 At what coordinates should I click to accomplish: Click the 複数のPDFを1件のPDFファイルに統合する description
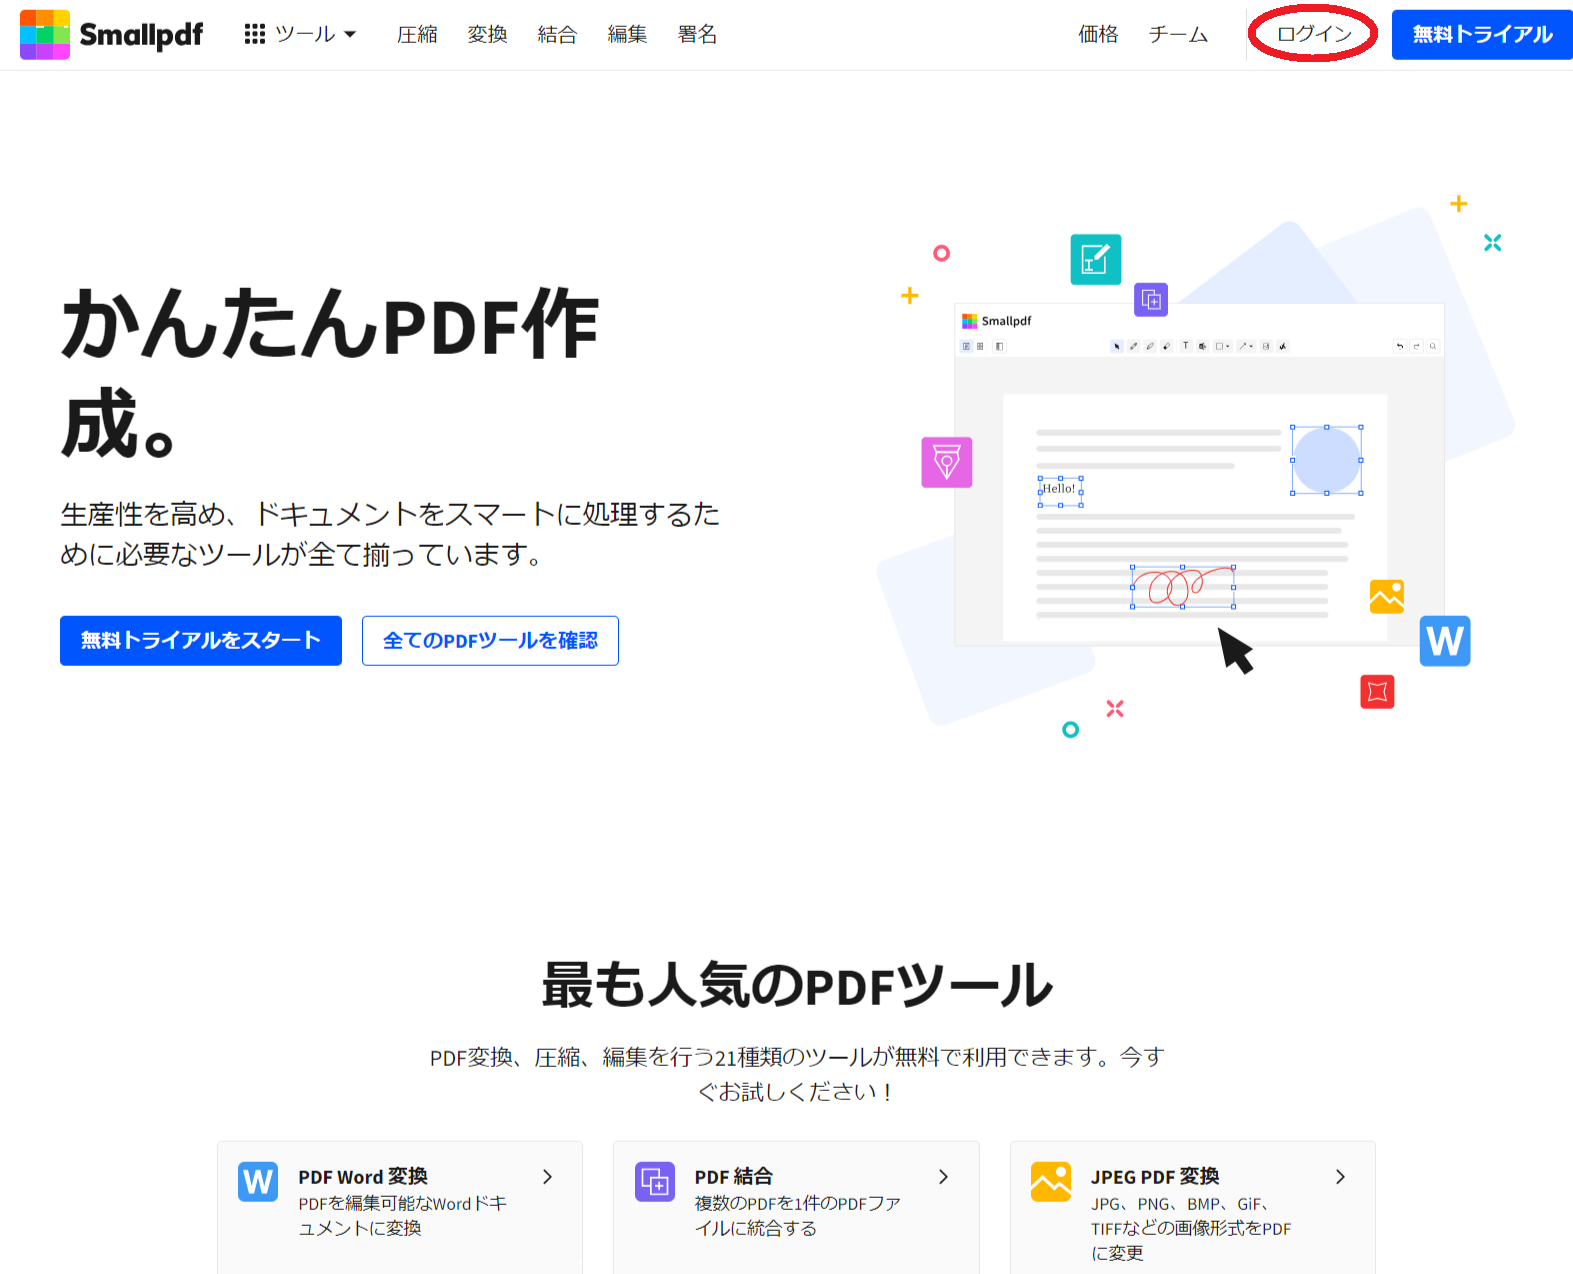798,1216
